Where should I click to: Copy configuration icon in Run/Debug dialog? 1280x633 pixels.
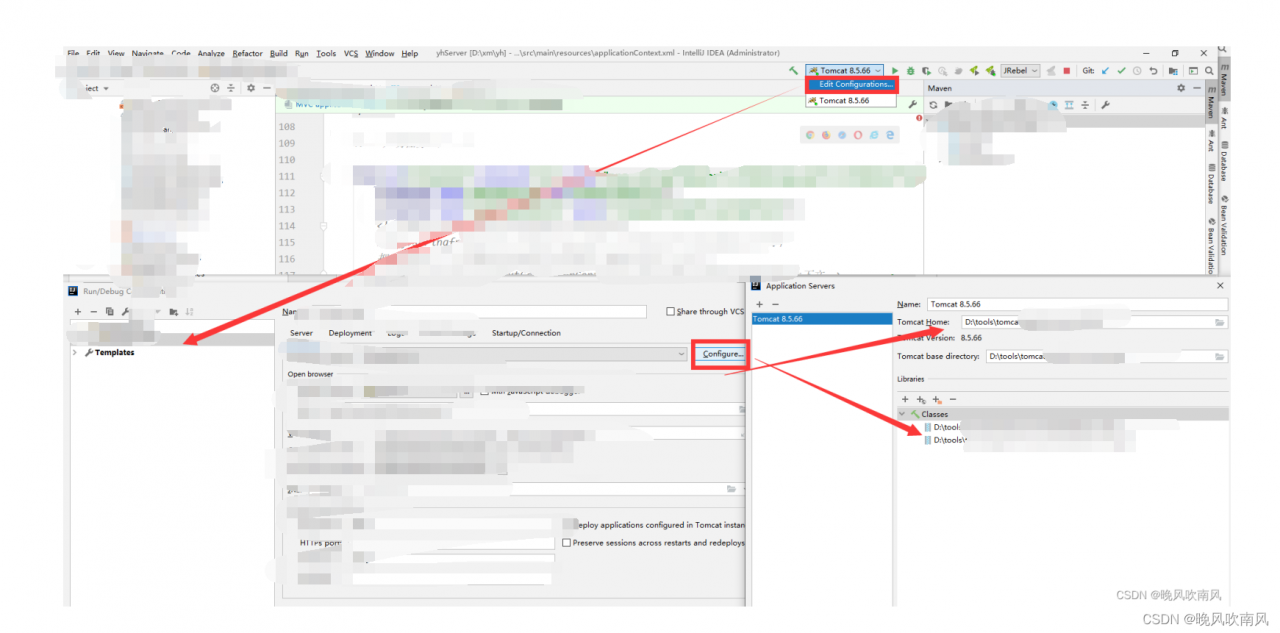tap(110, 312)
